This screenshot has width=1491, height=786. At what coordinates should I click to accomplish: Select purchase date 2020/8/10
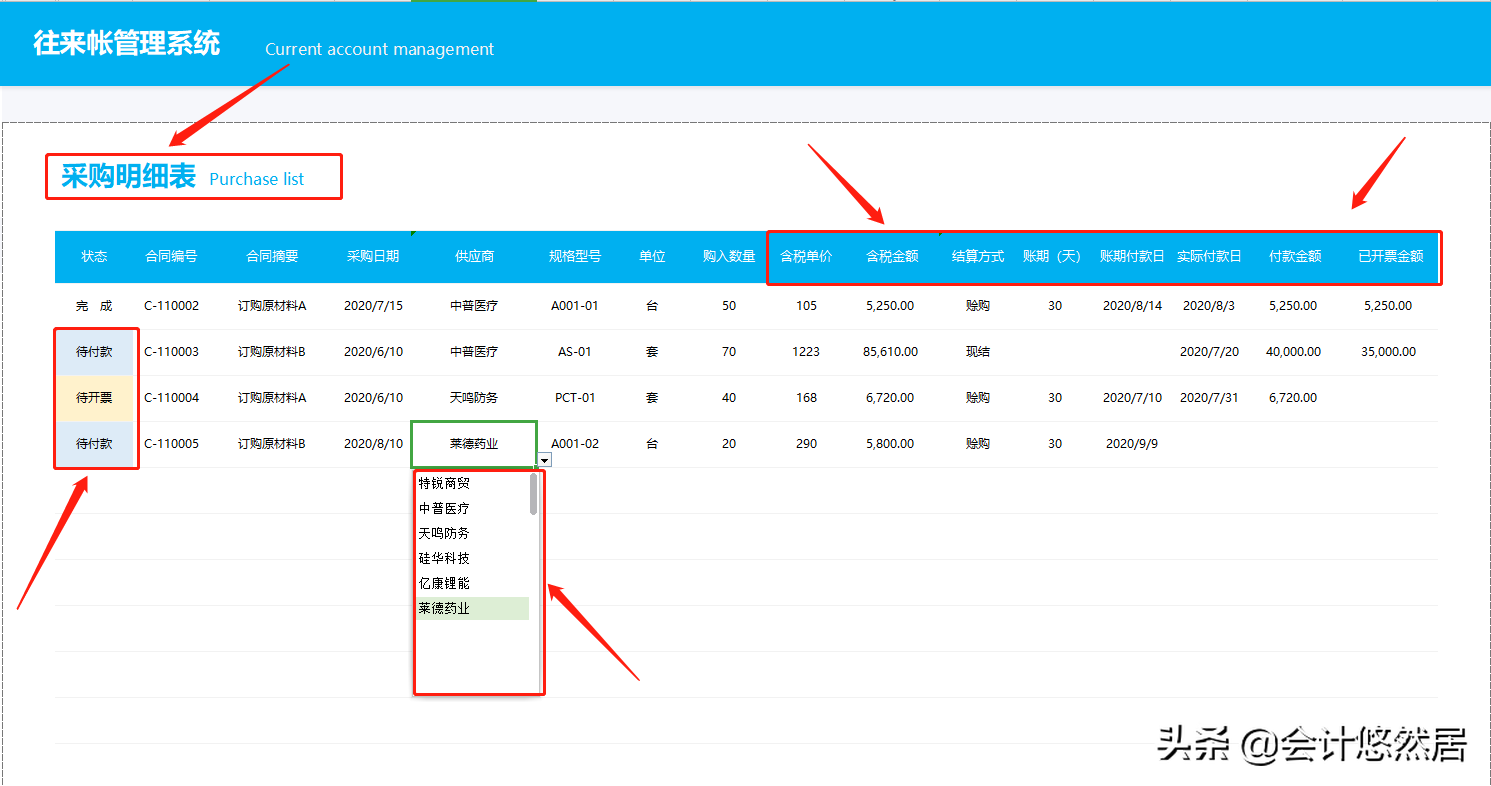tap(373, 444)
